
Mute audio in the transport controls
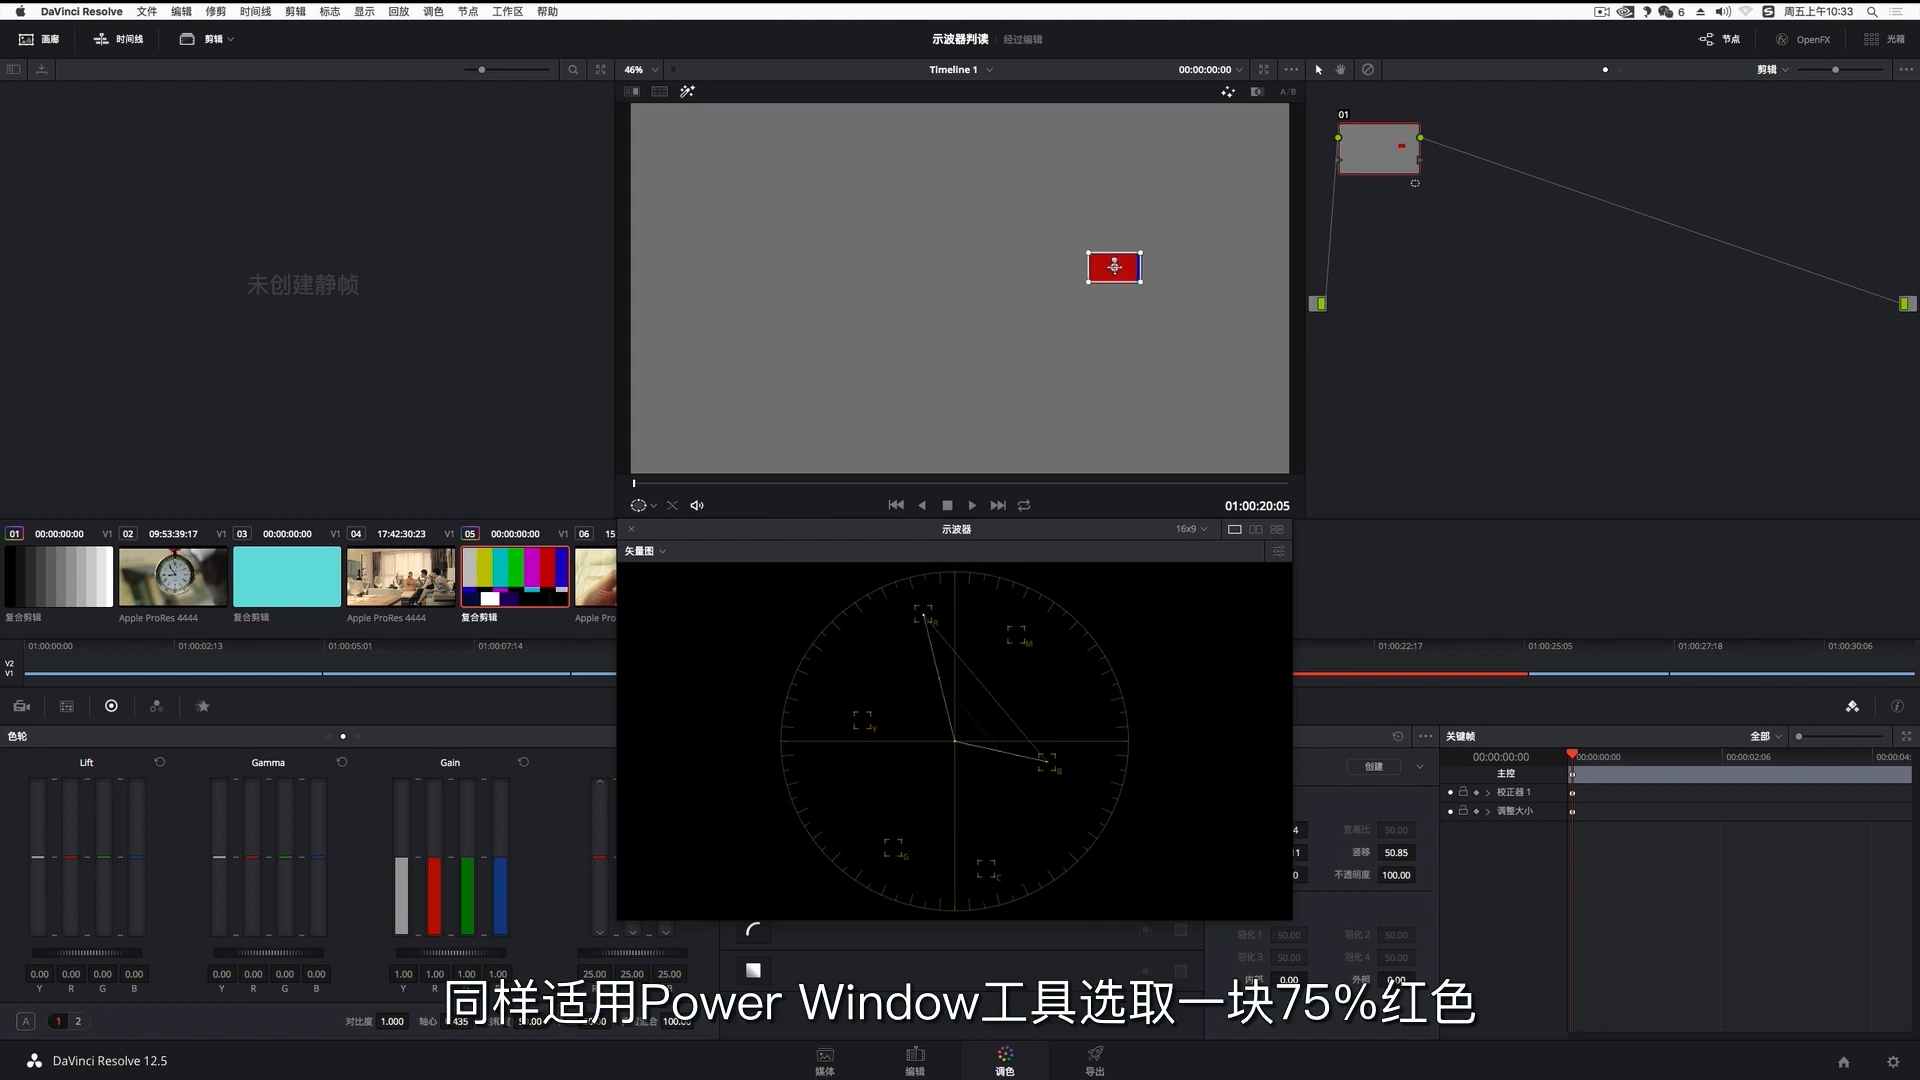coord(697,505)
